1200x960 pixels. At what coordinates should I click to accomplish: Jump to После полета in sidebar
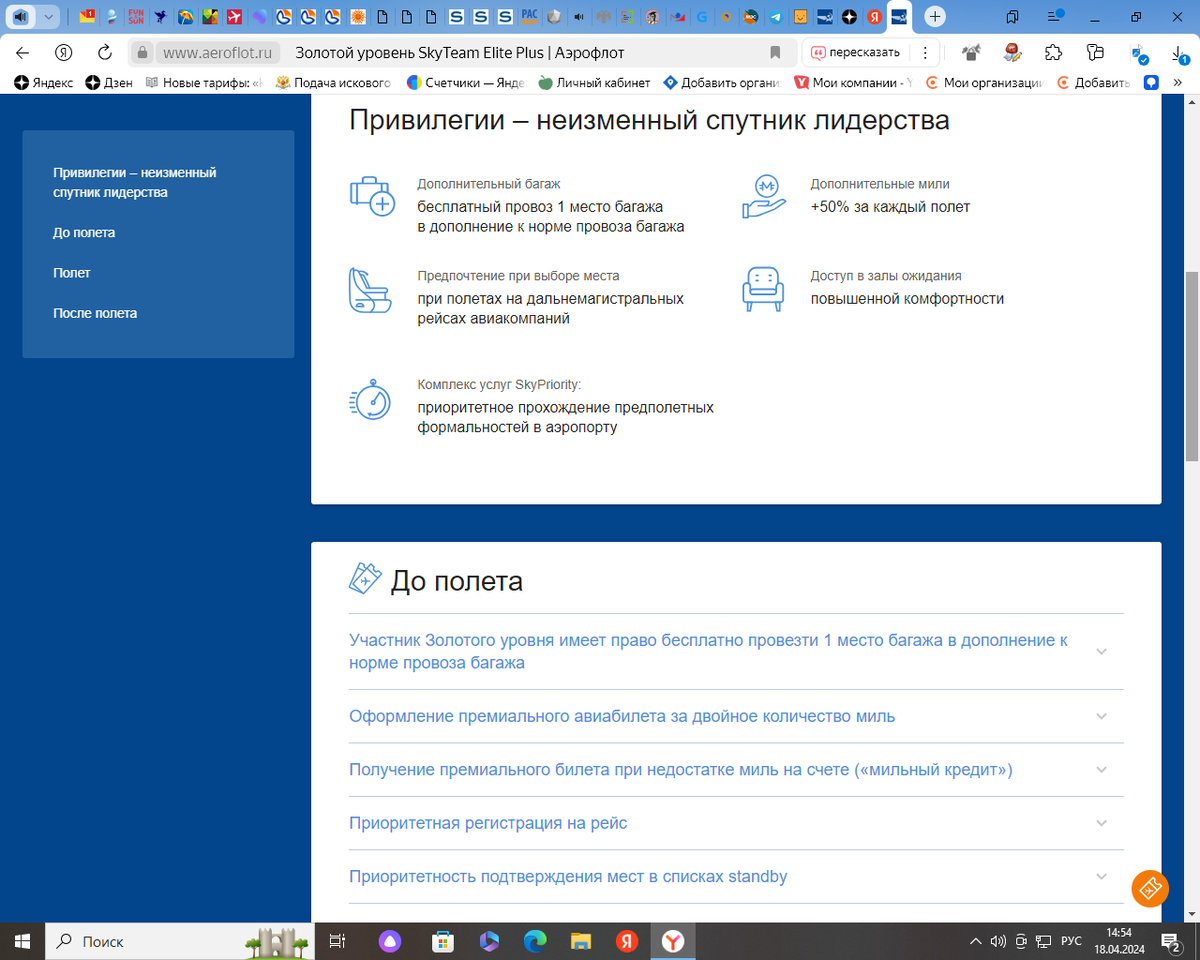[95, 313]
